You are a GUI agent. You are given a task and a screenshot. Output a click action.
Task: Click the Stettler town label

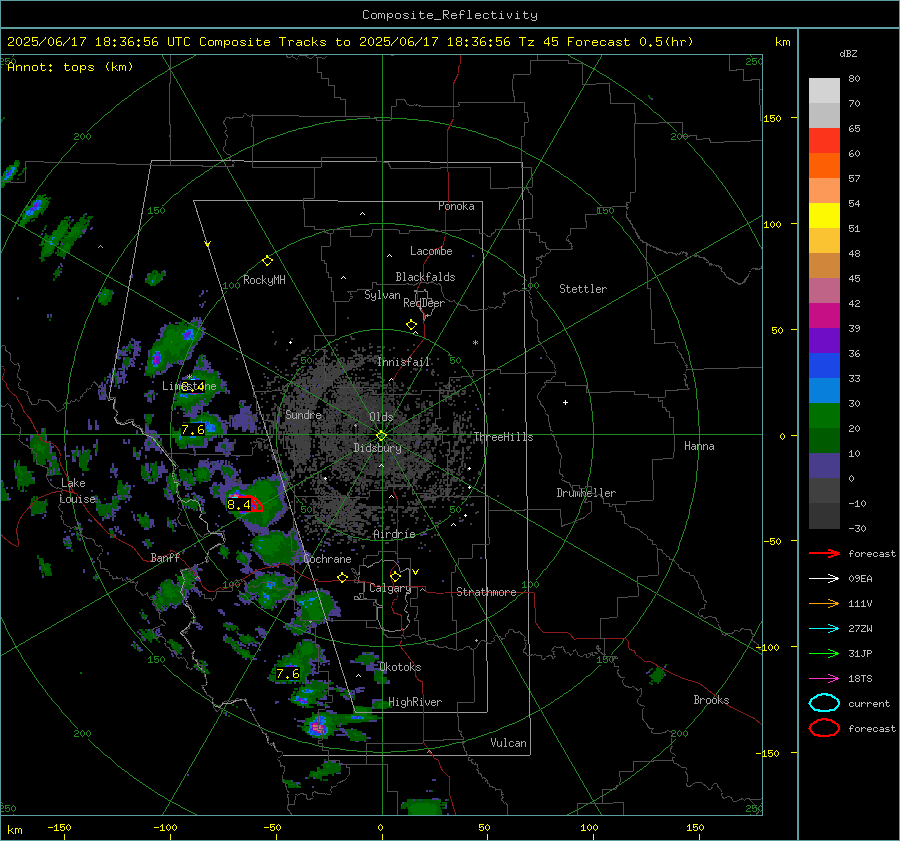tap(583, 289)
